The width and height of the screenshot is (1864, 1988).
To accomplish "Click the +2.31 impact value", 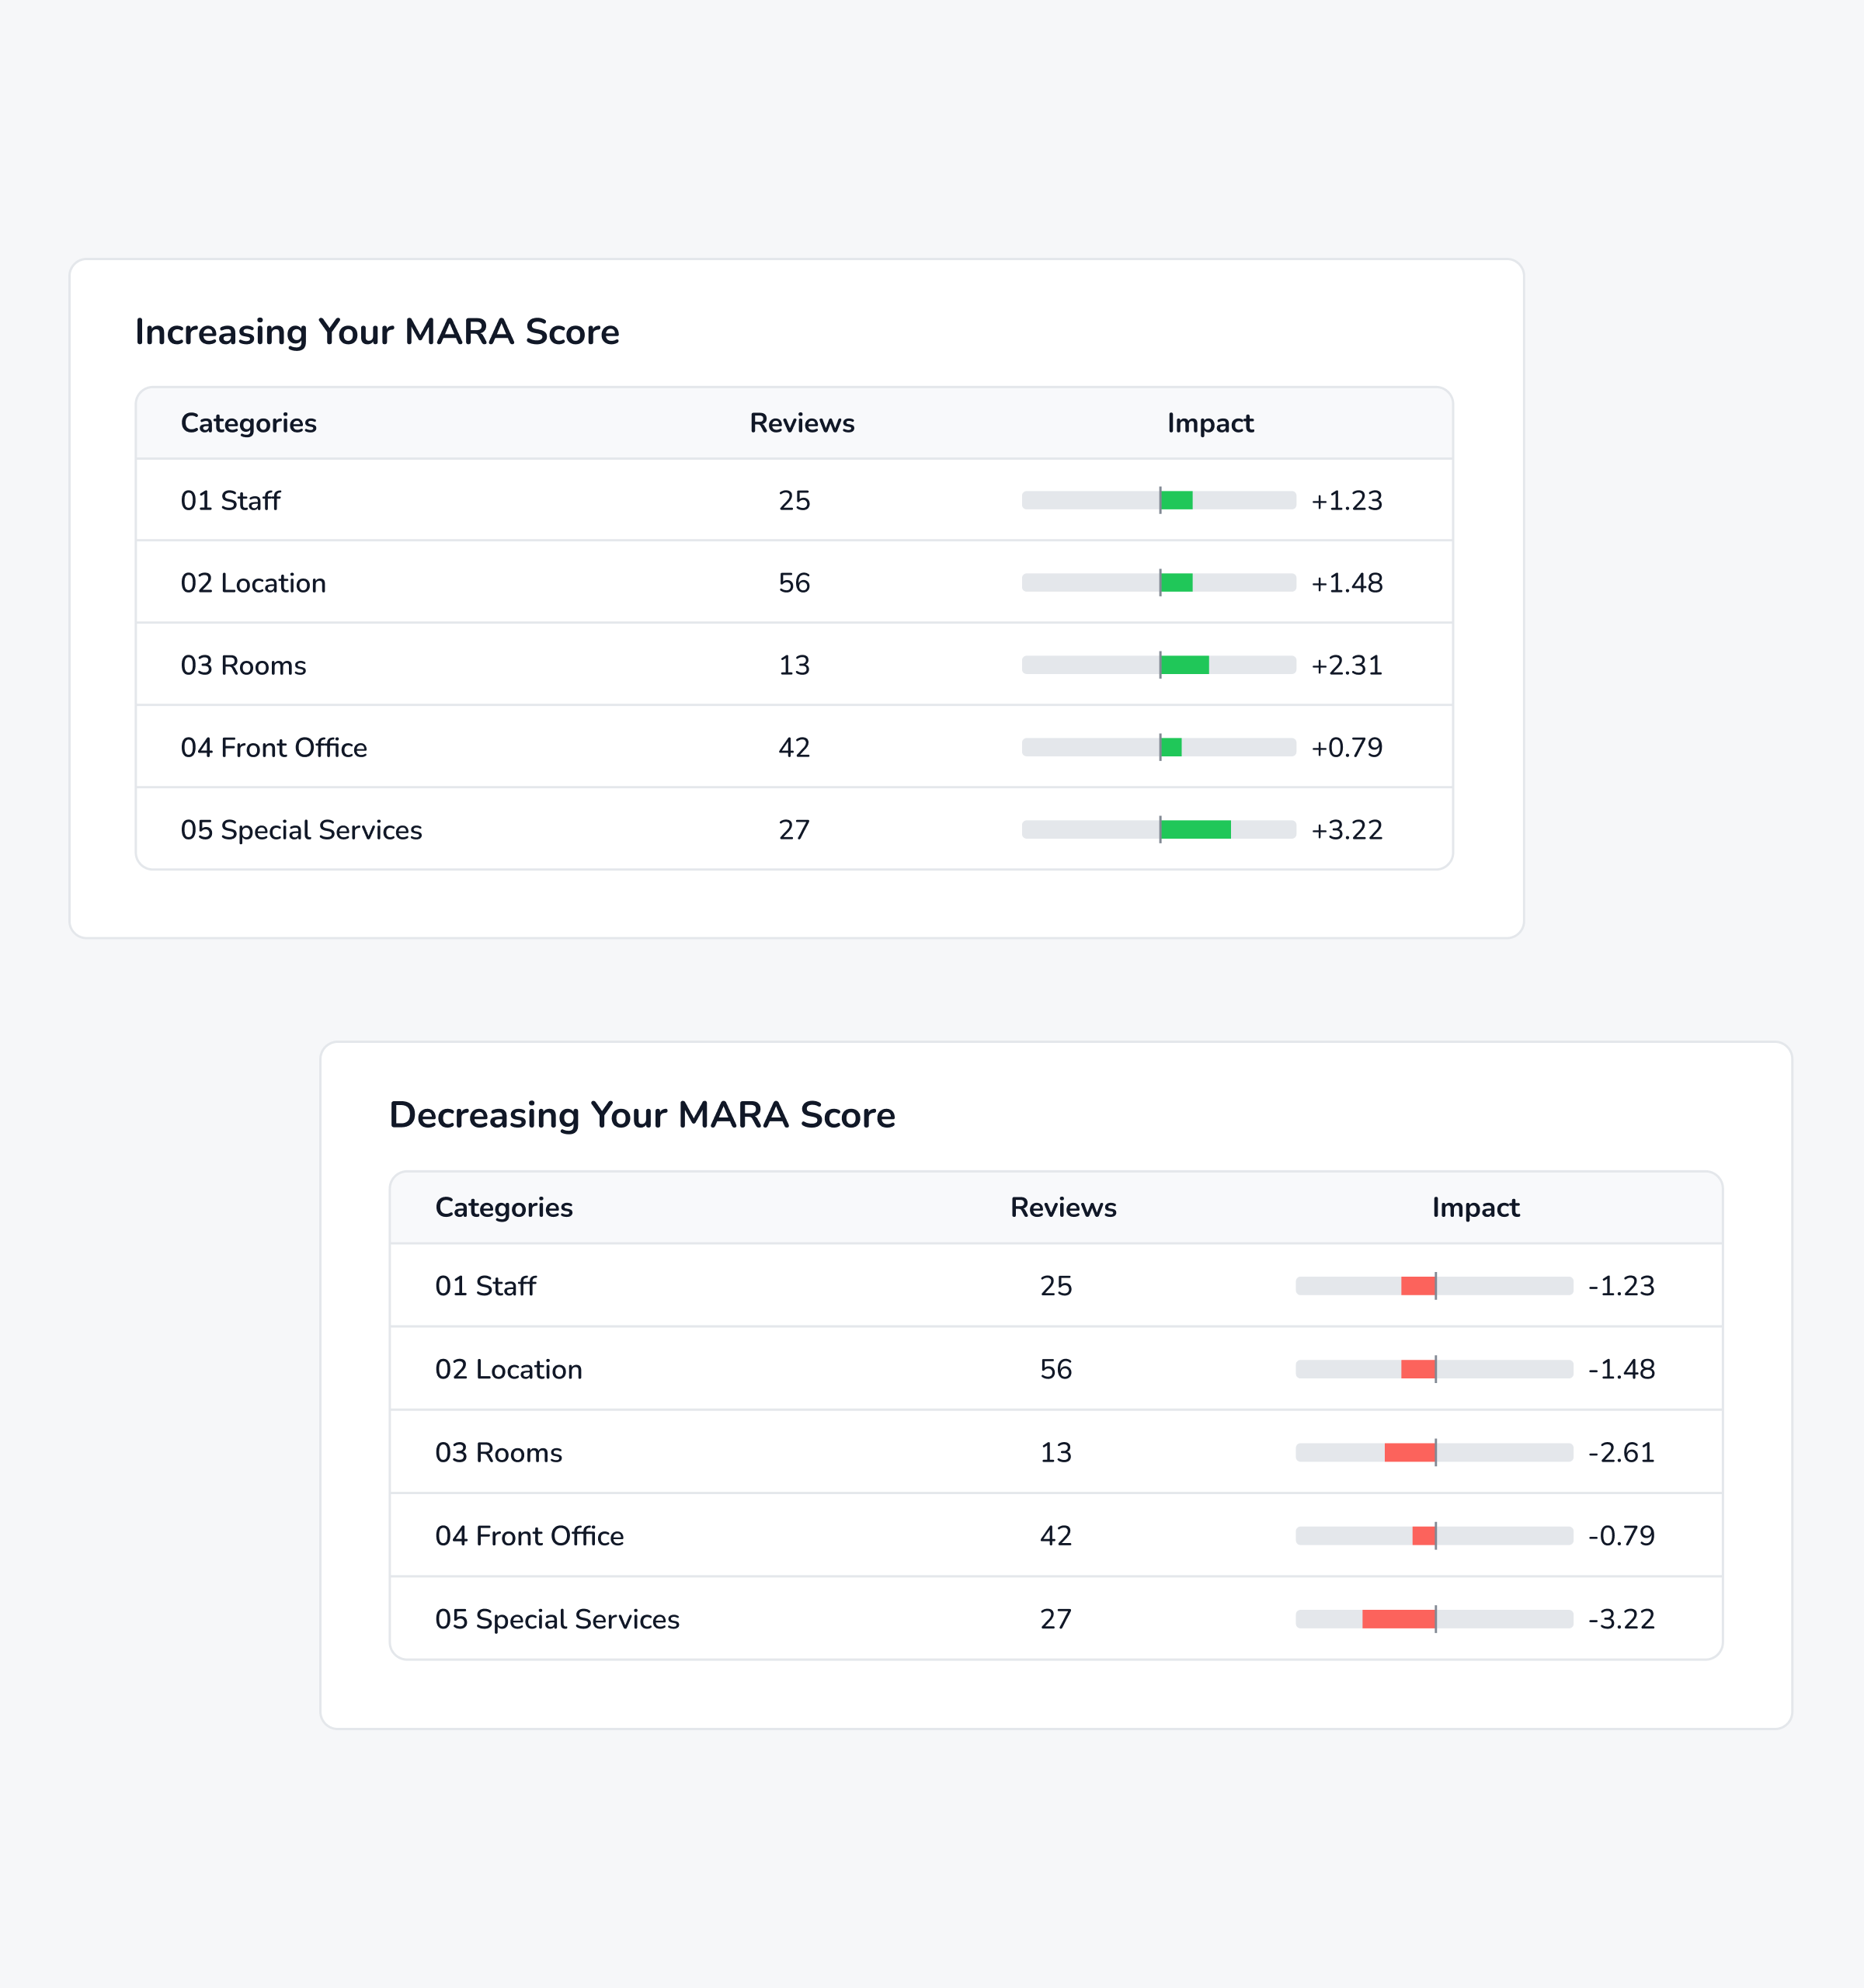I will (1347, 665).
